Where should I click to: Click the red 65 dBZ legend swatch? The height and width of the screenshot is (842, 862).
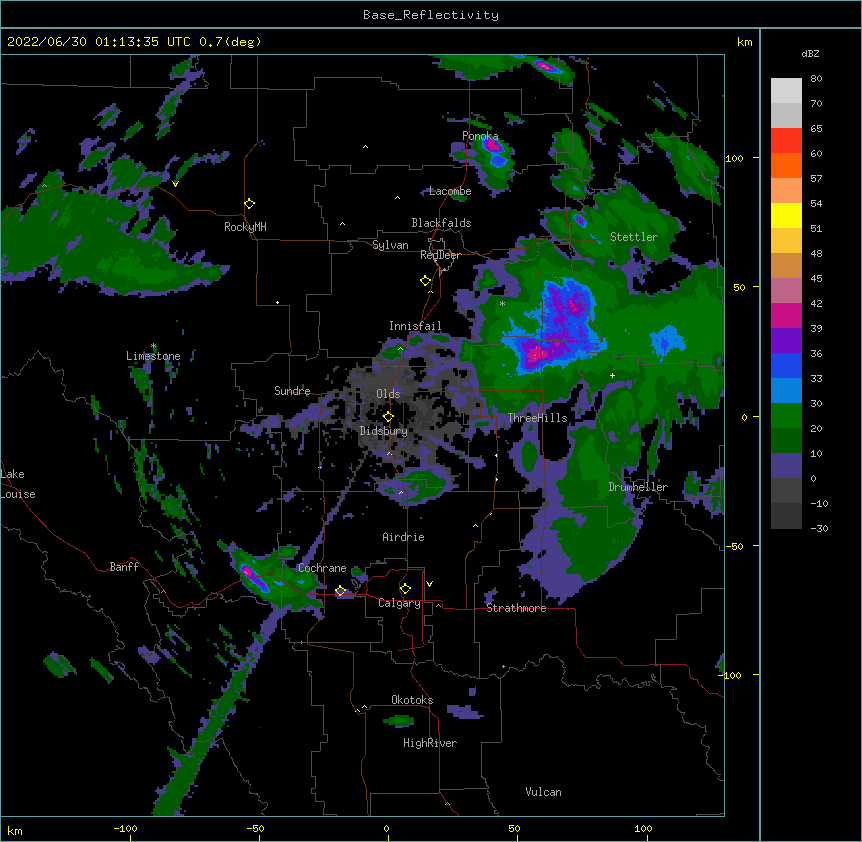point(786,140)
